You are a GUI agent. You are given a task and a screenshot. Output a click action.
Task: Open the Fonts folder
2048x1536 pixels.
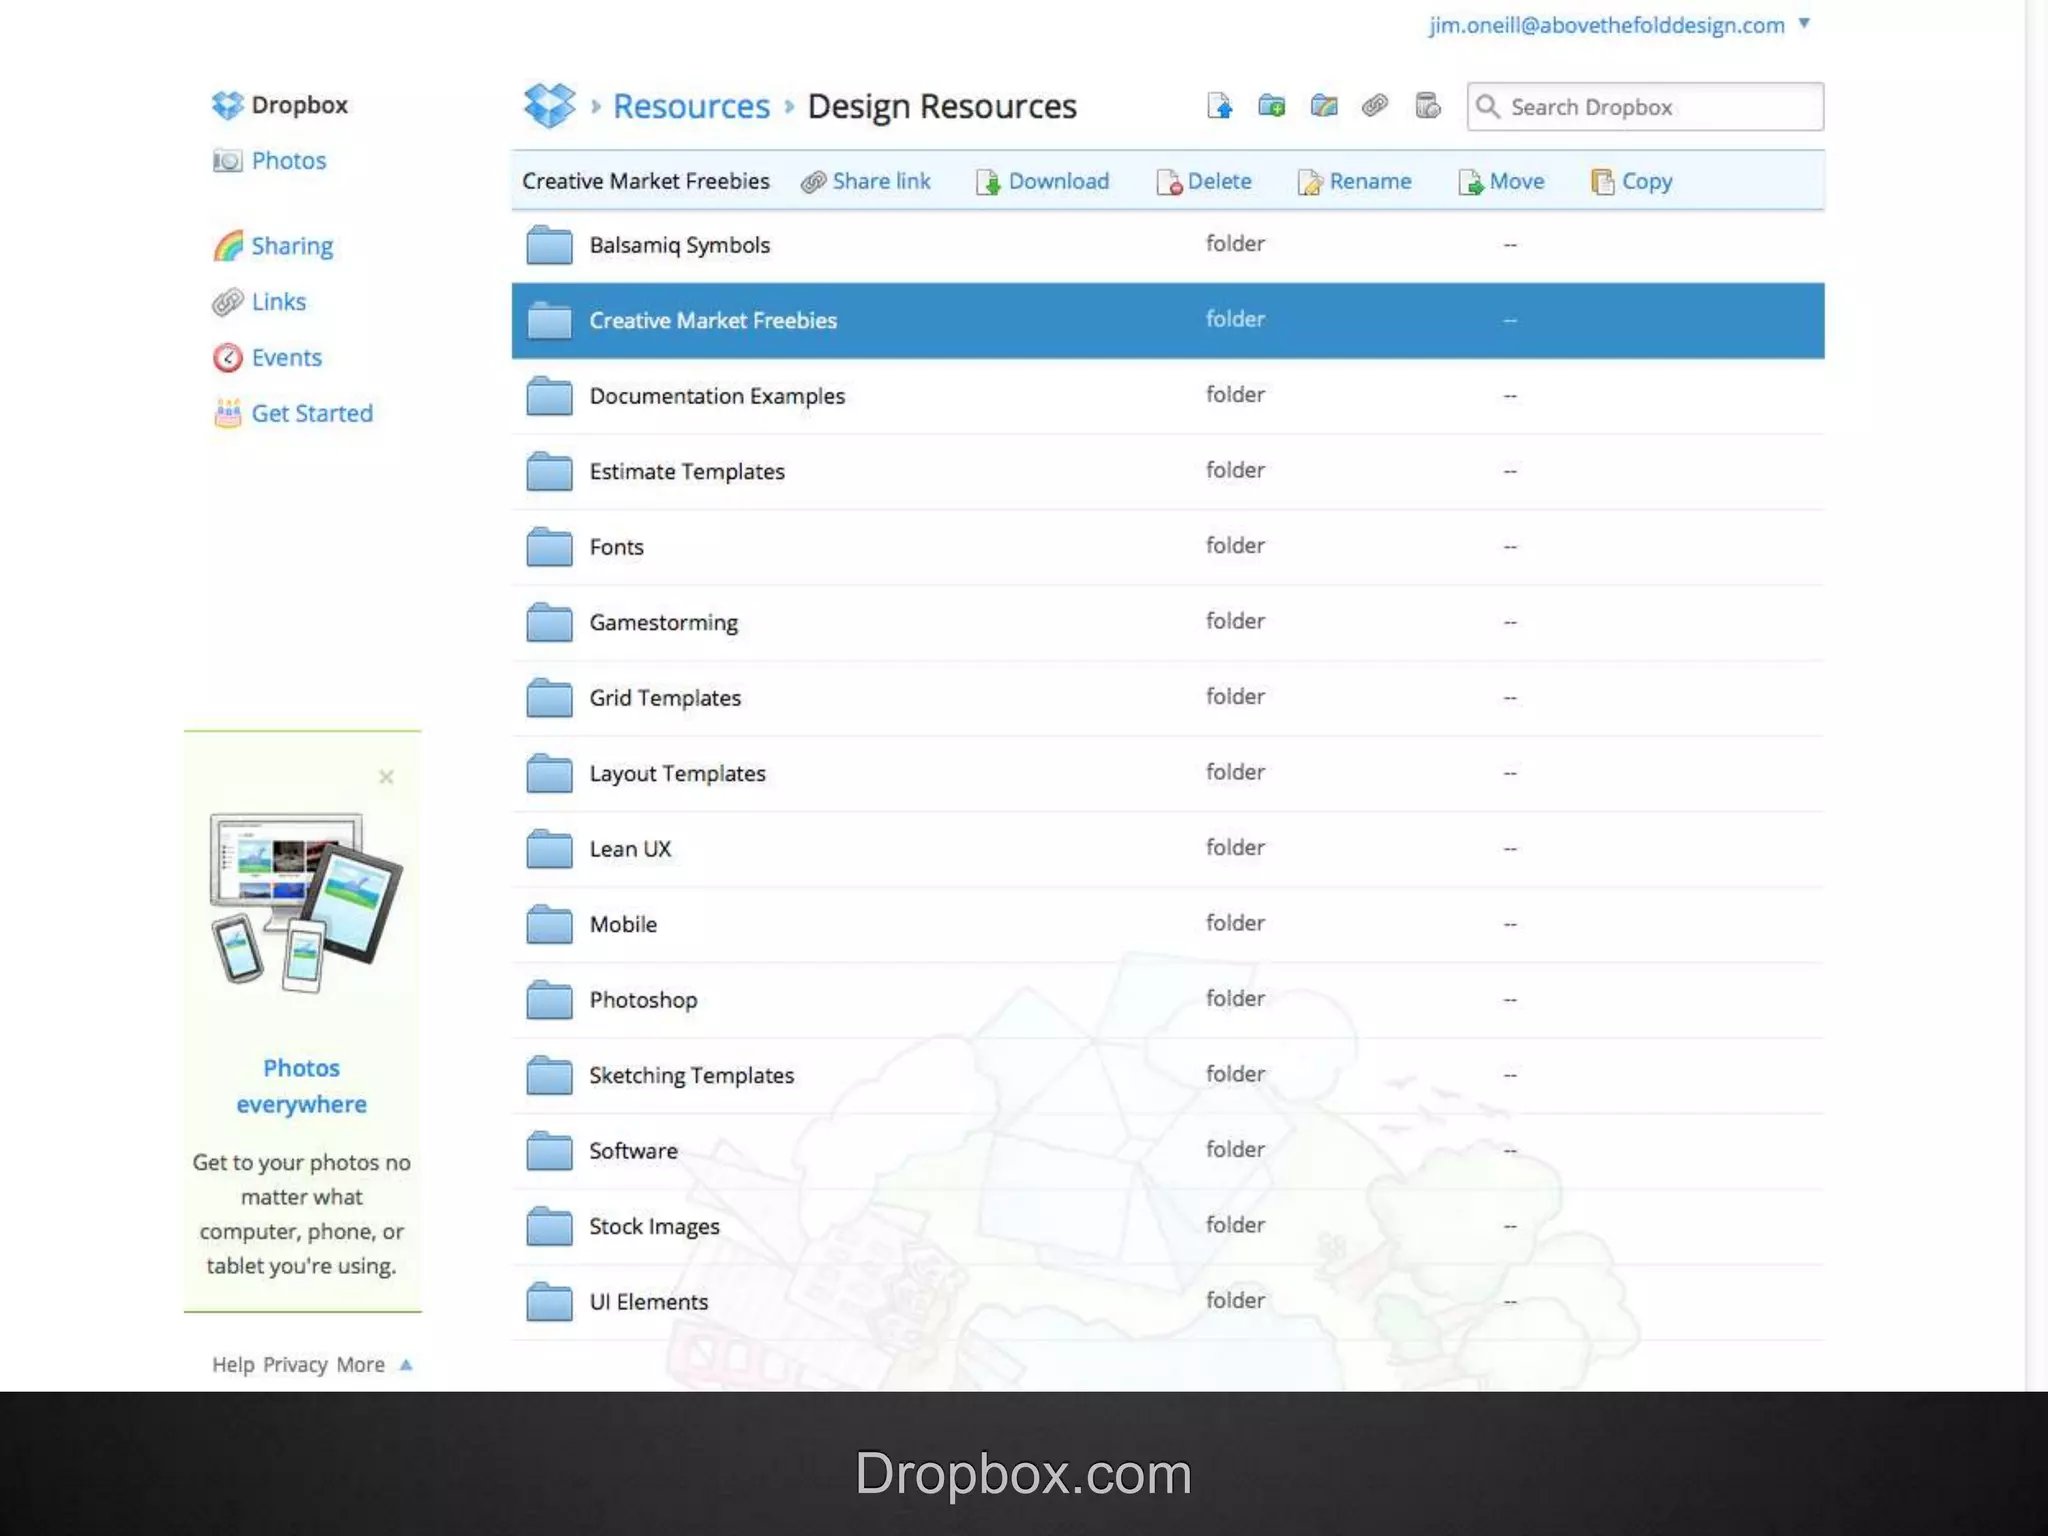[x=1168, y=547]
